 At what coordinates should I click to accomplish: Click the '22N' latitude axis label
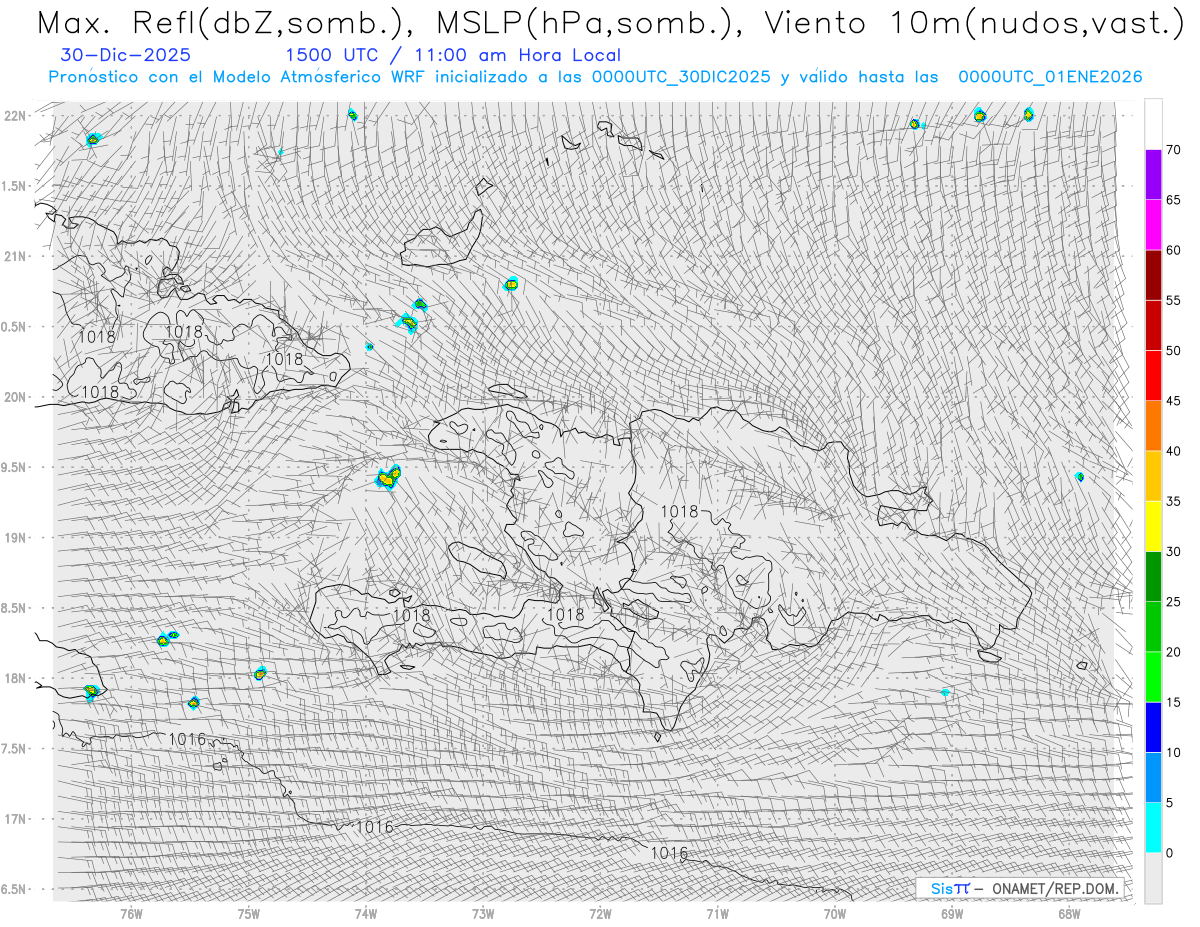pos(14,116)
